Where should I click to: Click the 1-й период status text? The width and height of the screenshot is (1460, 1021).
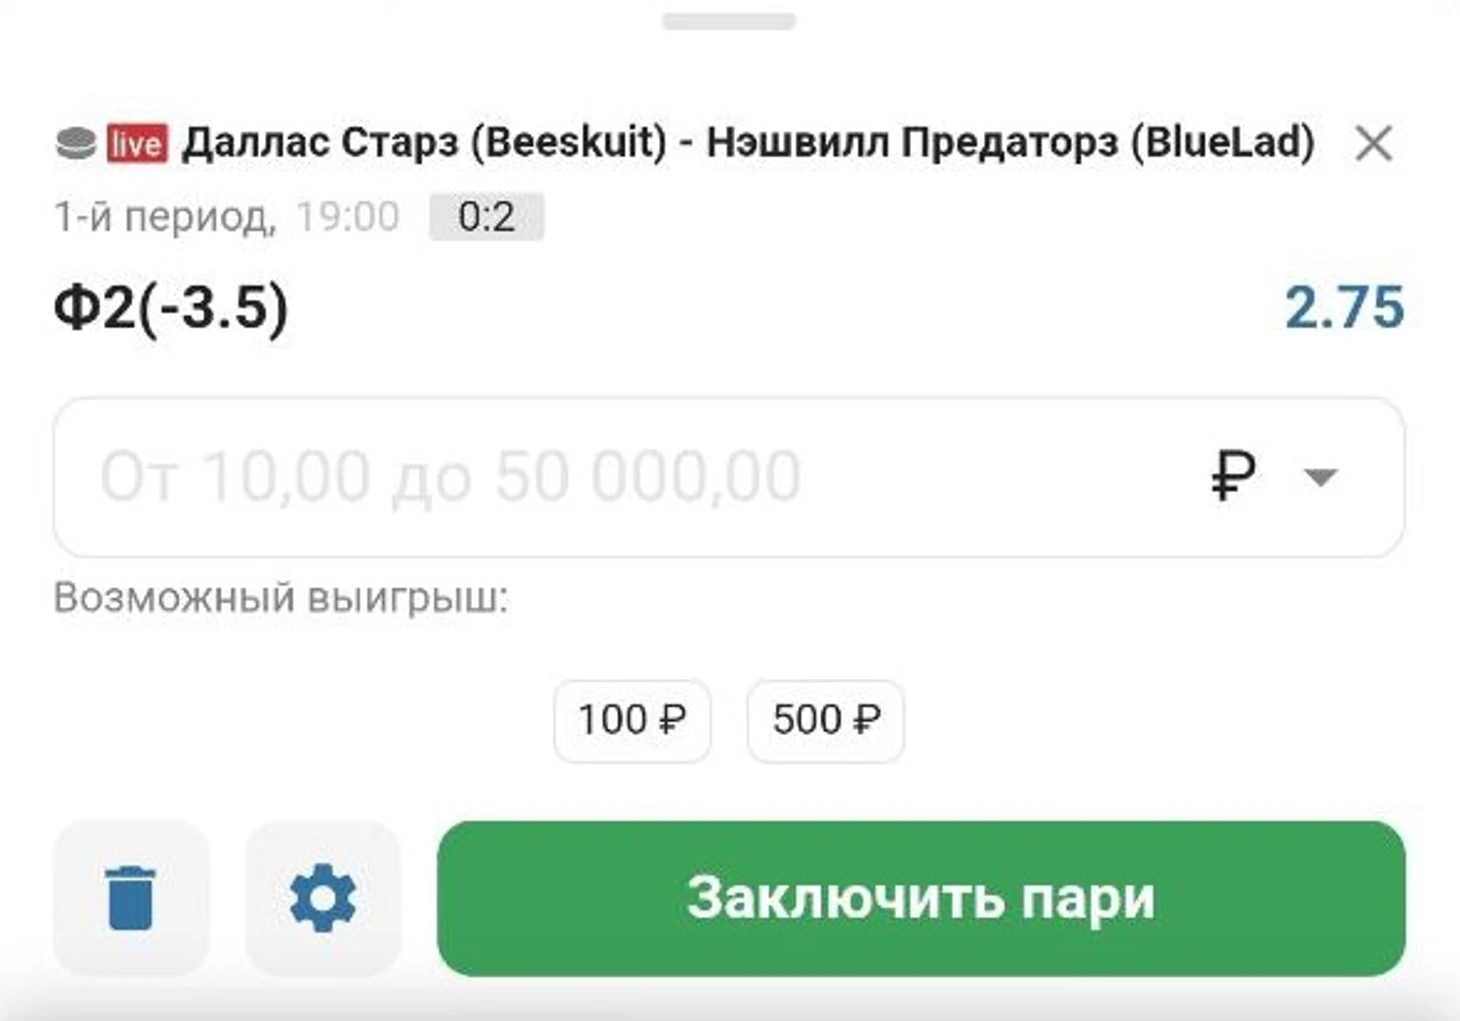pyautogui.click(x=165, y=217)
